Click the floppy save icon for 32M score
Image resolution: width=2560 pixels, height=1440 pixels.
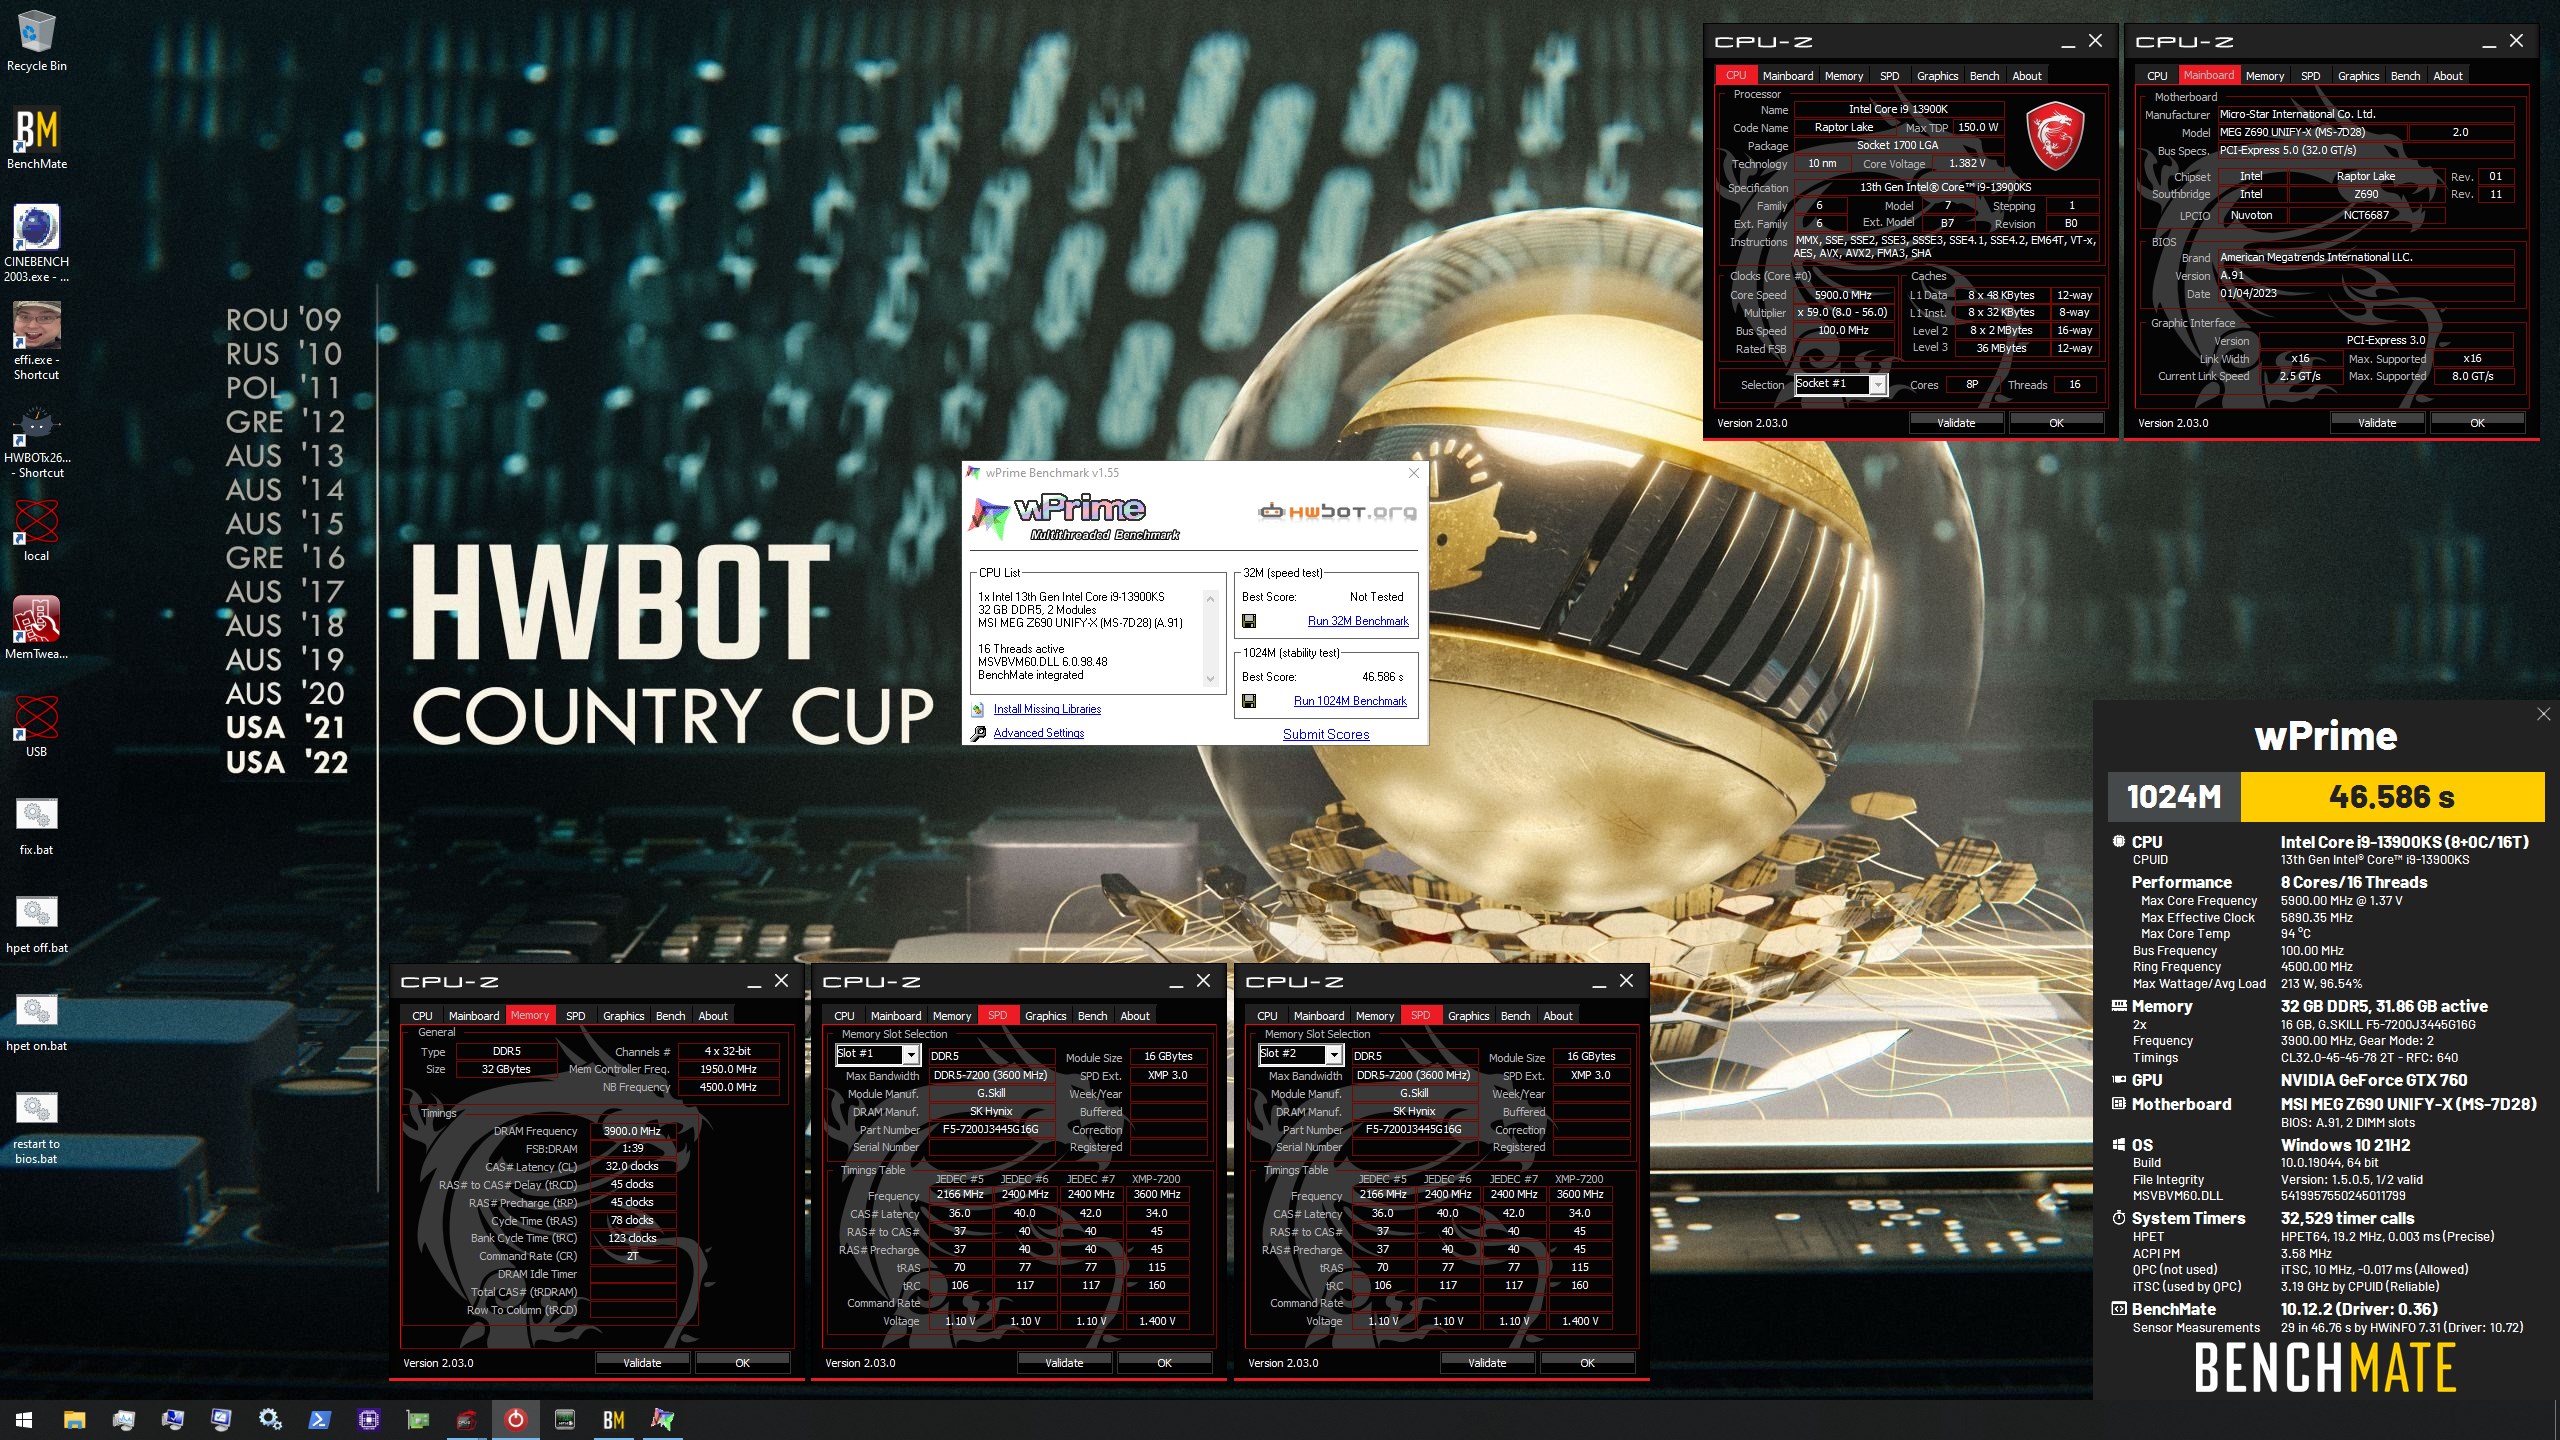(1249, 621)
